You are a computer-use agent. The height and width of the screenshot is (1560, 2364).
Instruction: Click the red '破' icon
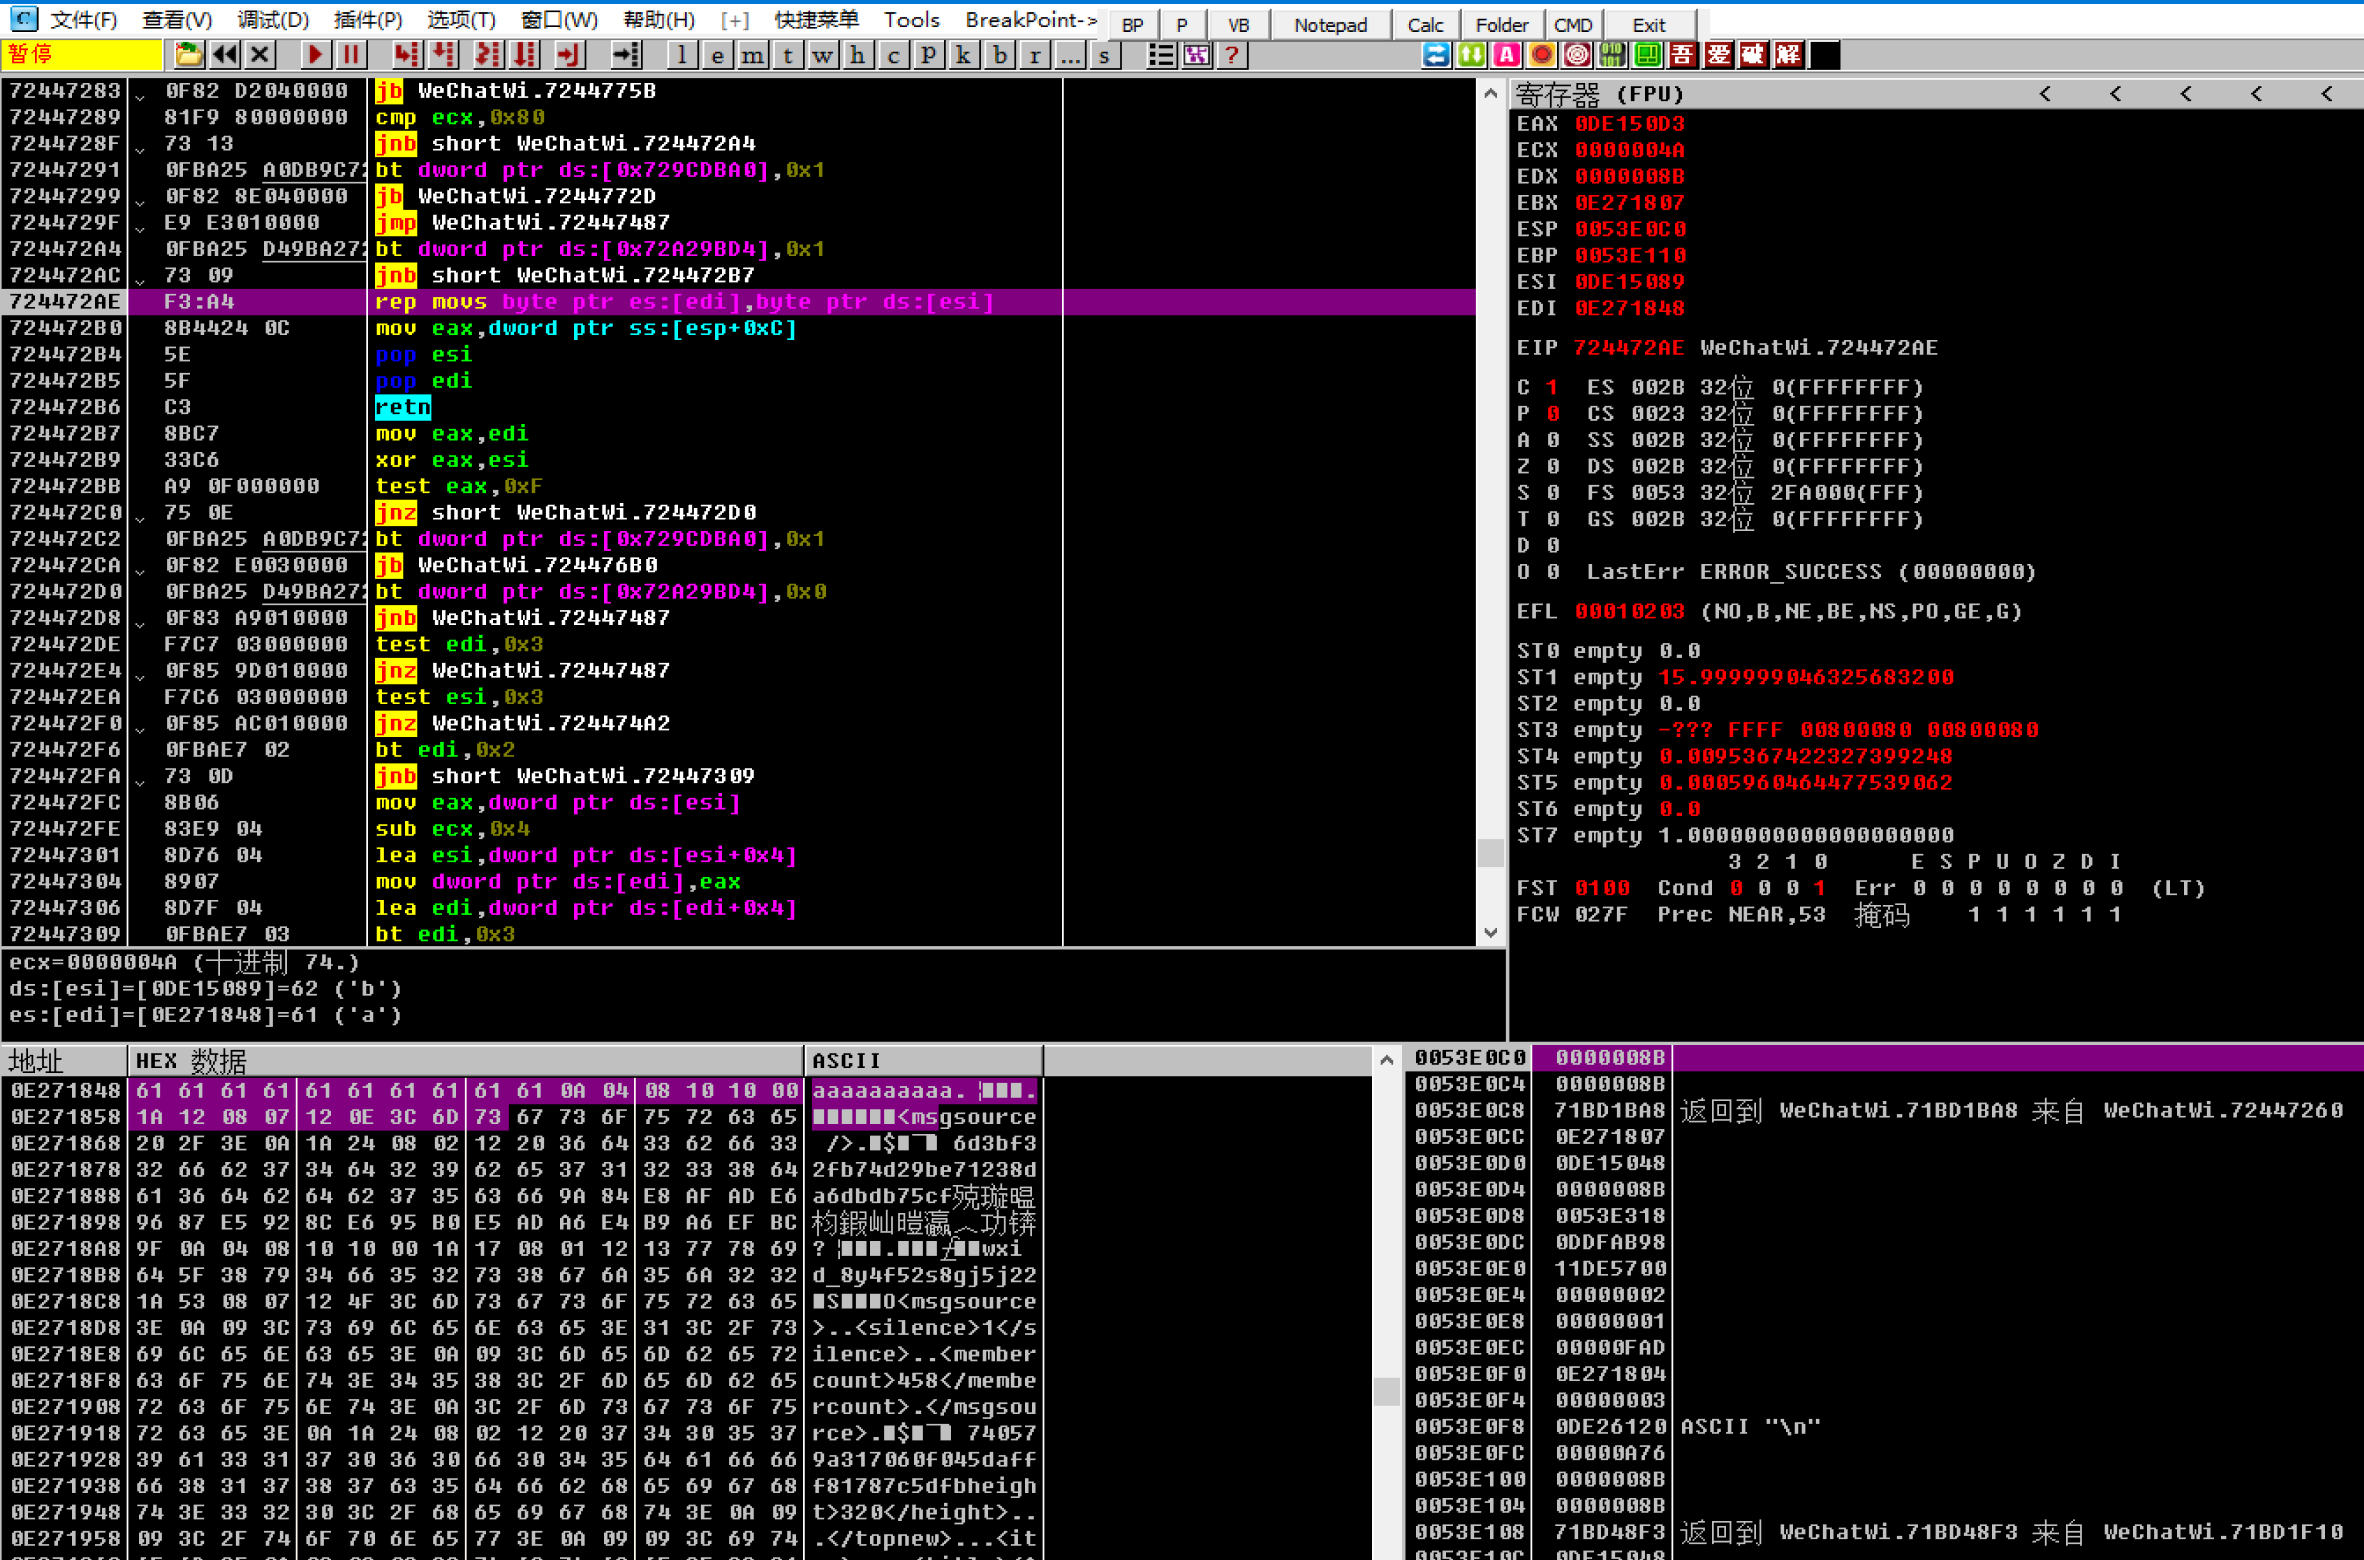tap(1753, 55)
